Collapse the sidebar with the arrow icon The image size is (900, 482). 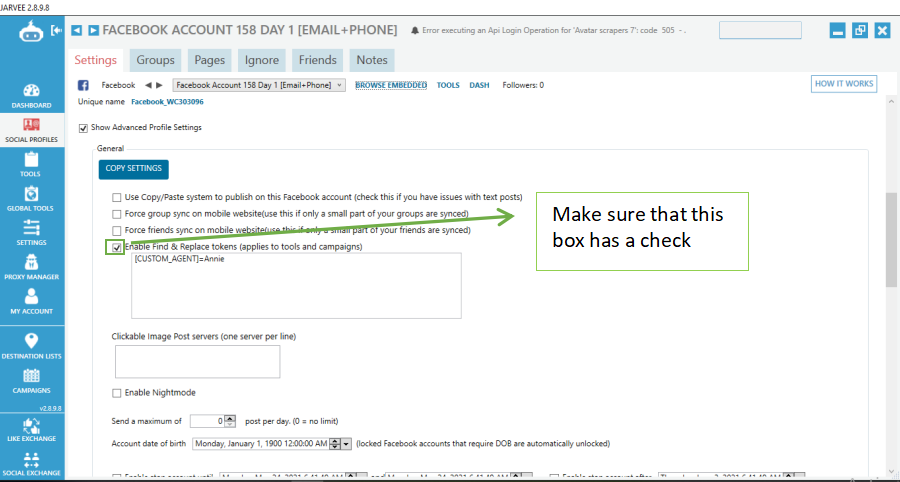click(x=56, y=30)
